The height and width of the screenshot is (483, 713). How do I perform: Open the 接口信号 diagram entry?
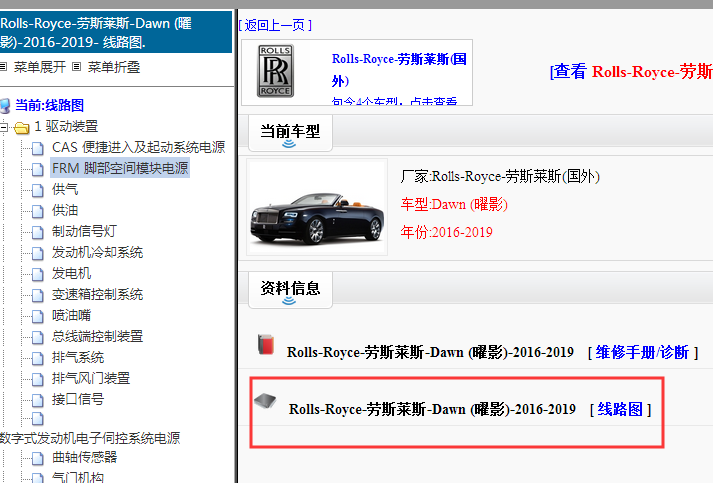click(x=78, y=399)
